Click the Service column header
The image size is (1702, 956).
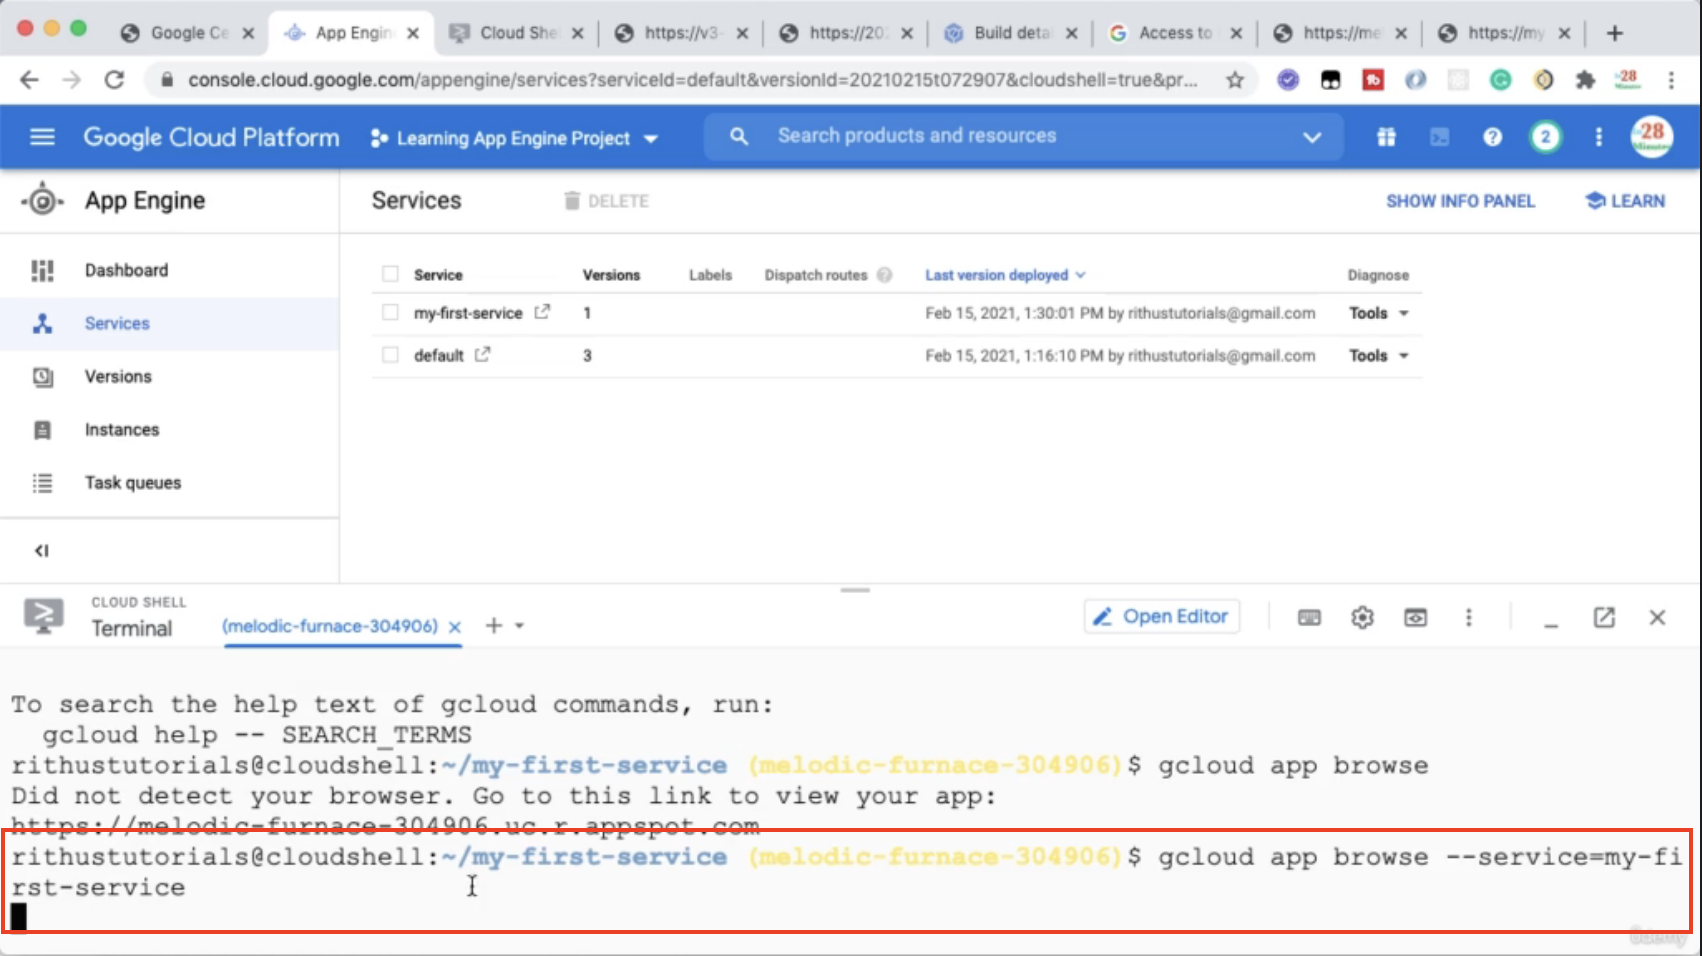point(438,275)
